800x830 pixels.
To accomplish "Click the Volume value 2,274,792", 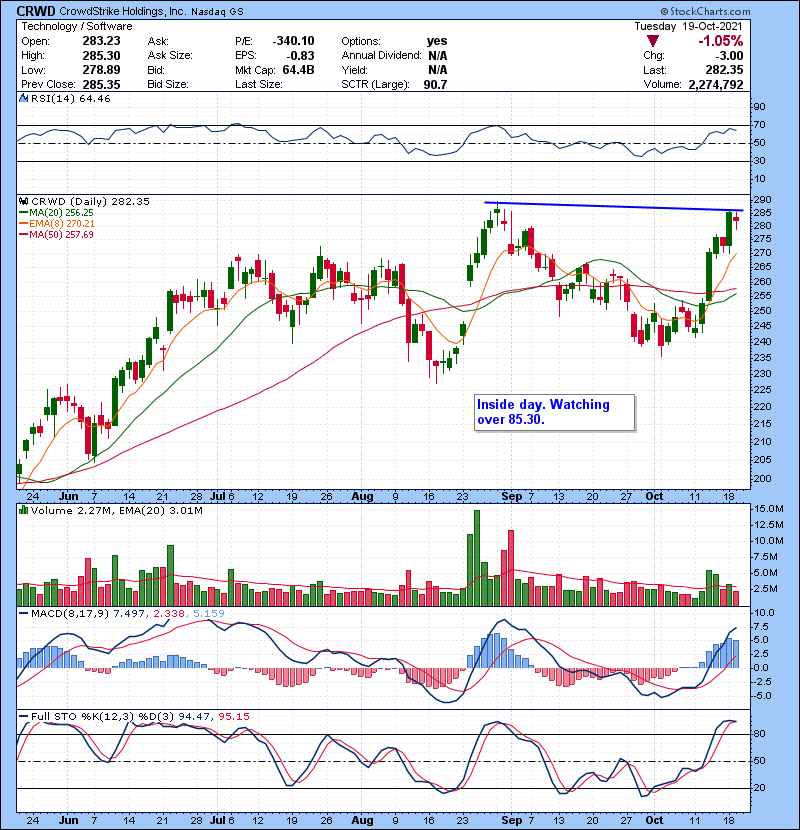I will tap(716, 84).
